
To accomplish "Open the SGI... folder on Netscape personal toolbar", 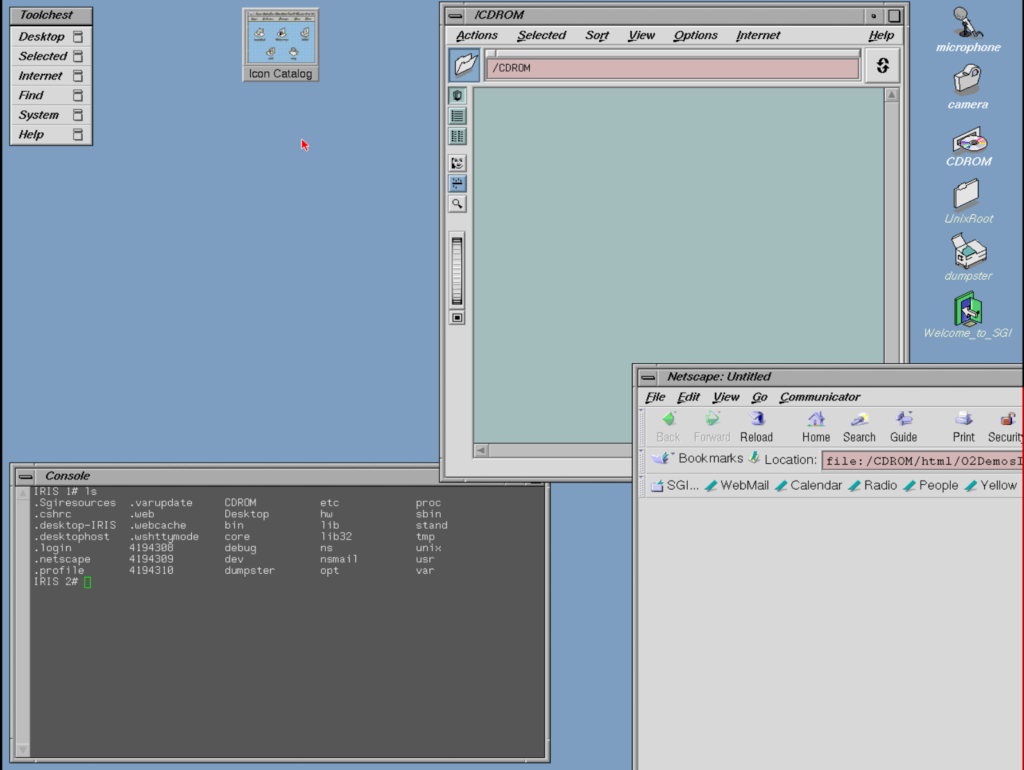I will [675, 485].
